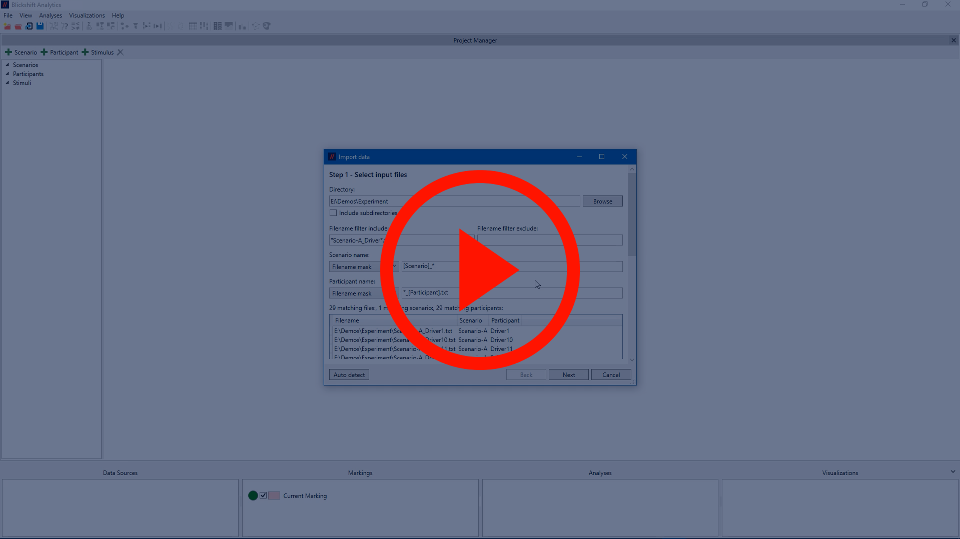Click the blue floppy disk Save icon
This screenshot has width=960, height=539.
tap(40, 26)
